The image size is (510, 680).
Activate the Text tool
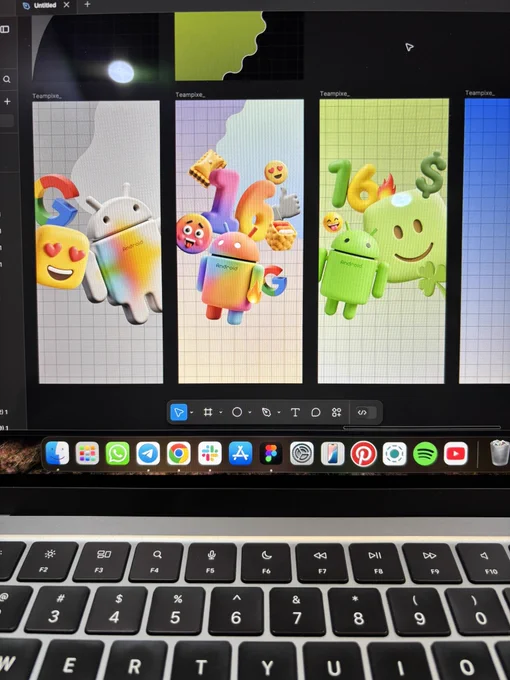tap(295, 412)
